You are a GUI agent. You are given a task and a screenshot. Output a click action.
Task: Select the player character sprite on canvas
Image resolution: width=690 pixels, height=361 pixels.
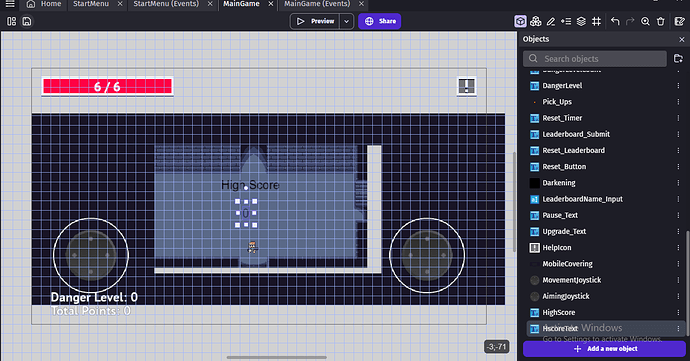click(x=252, y=247)
